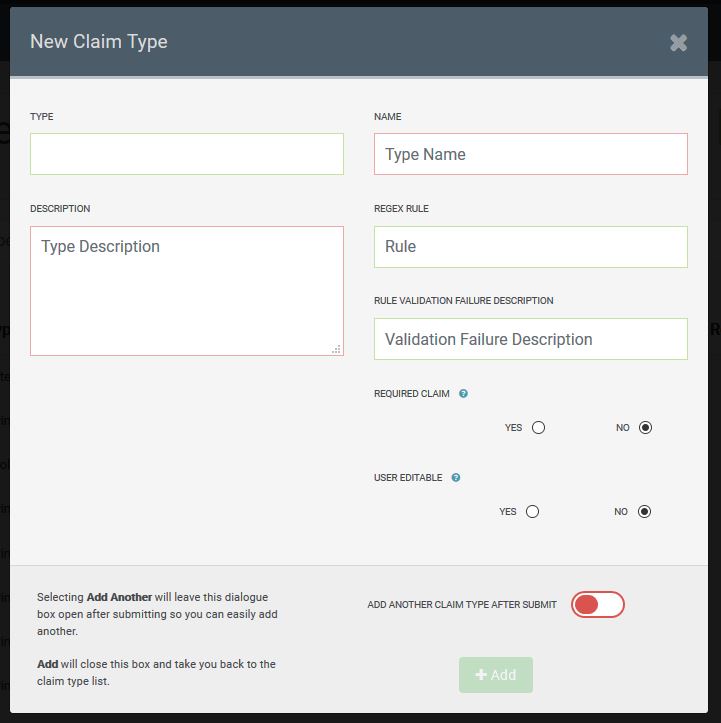Select No for Required Claim
This screenshot has width=721, height=723.
pyautogui.click(x=645, y=427)
